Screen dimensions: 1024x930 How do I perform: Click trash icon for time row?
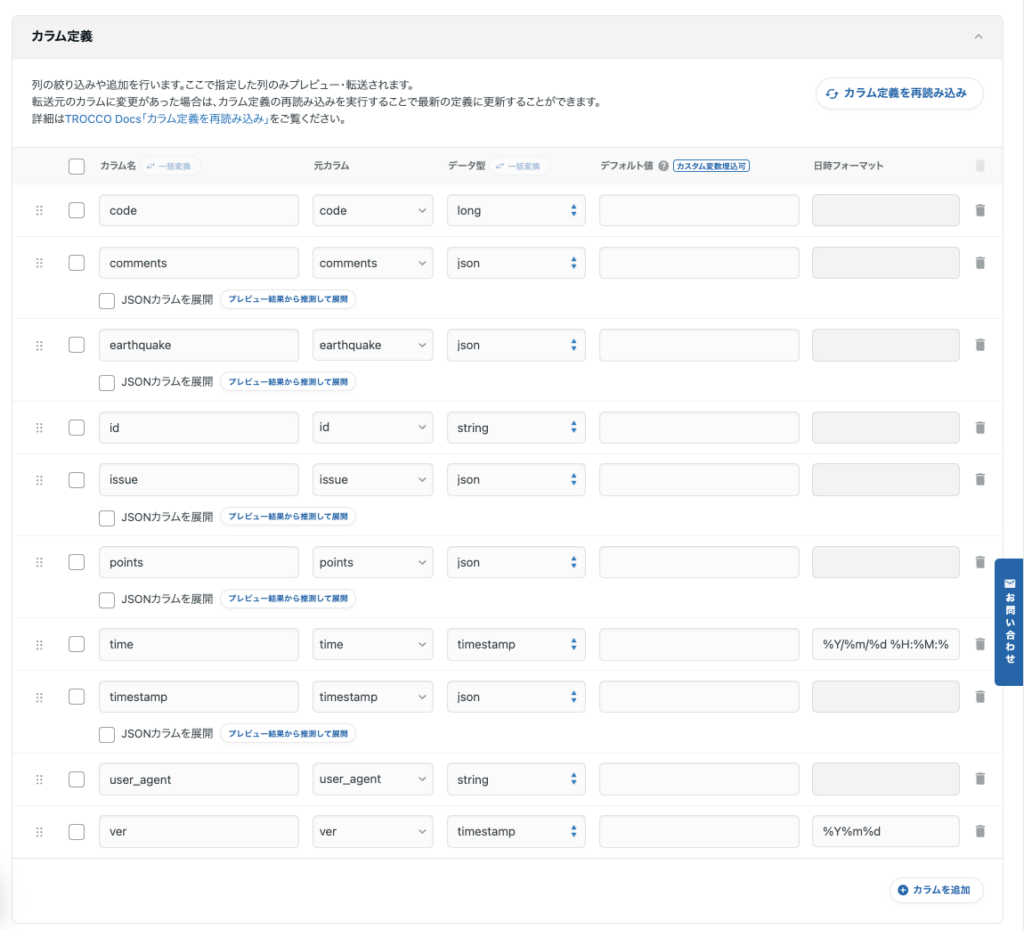(980, 645)
